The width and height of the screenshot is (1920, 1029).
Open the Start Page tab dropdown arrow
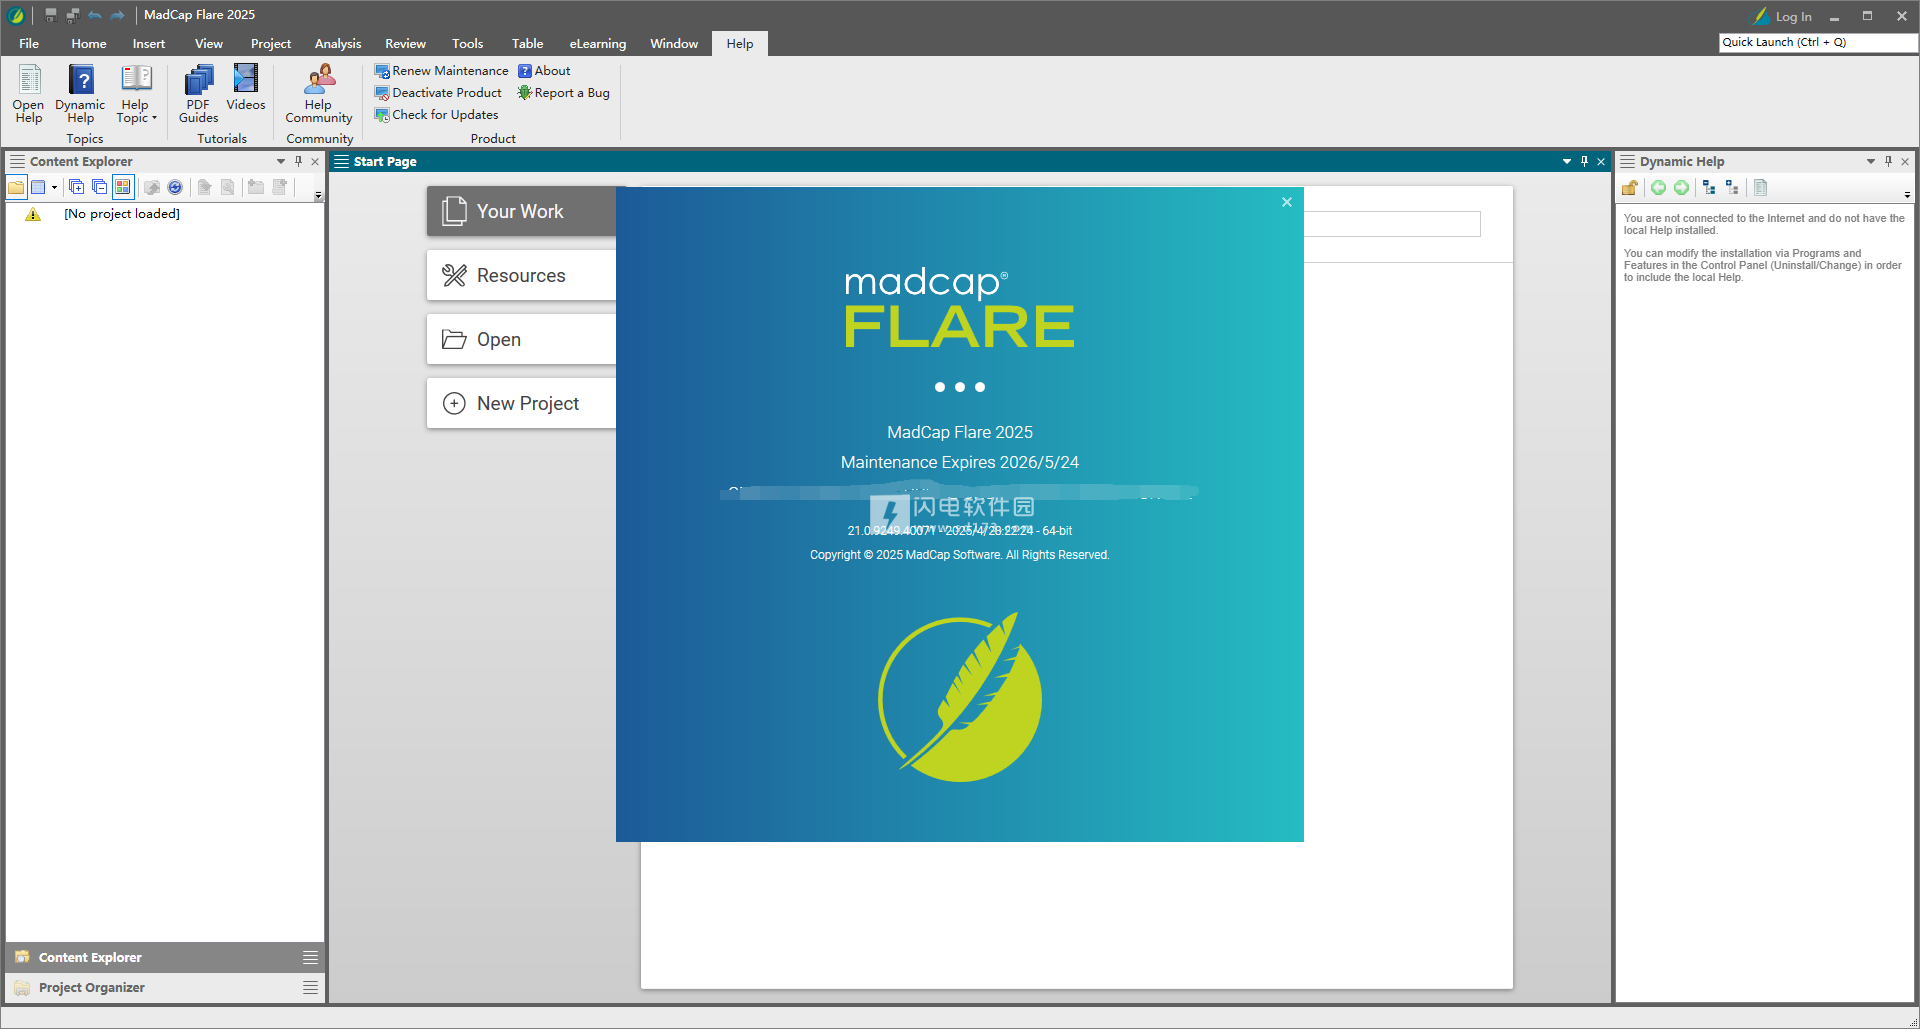[1567, 161]
